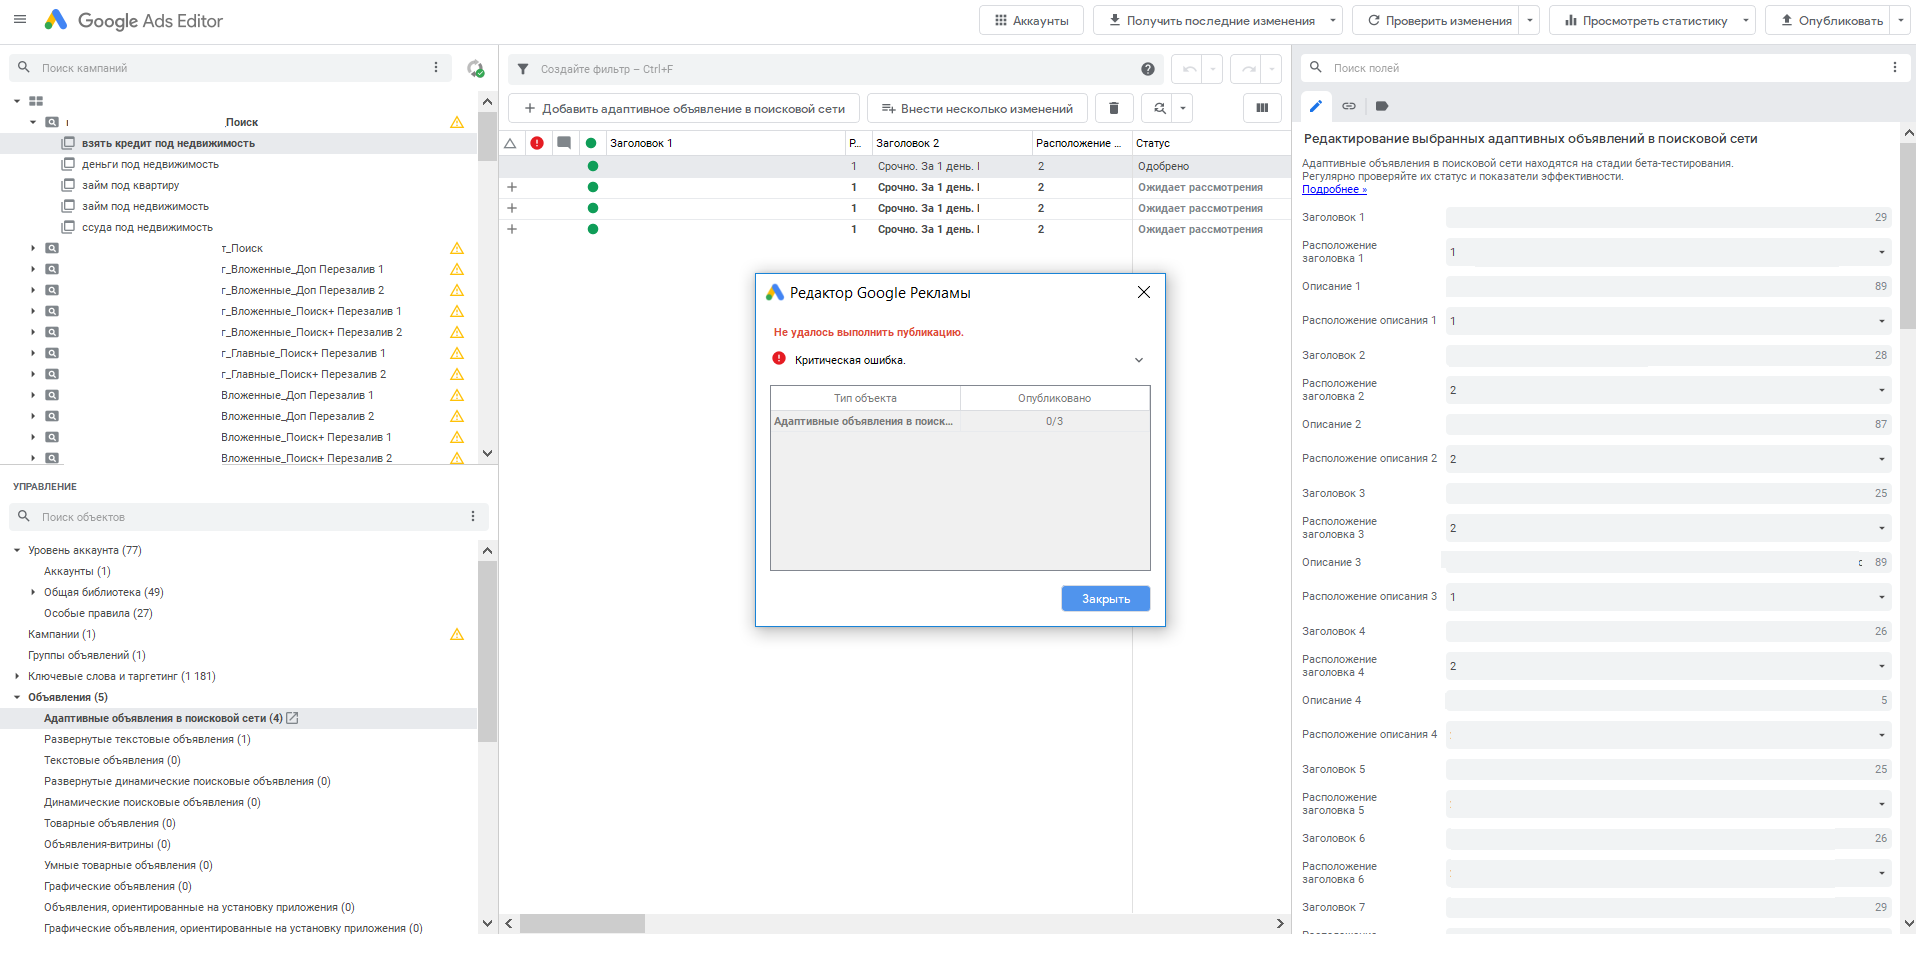Open the column chooser icon
Image resolution: width=1918 pixels, height=973 pixels.
click(x=1262, y=108)
